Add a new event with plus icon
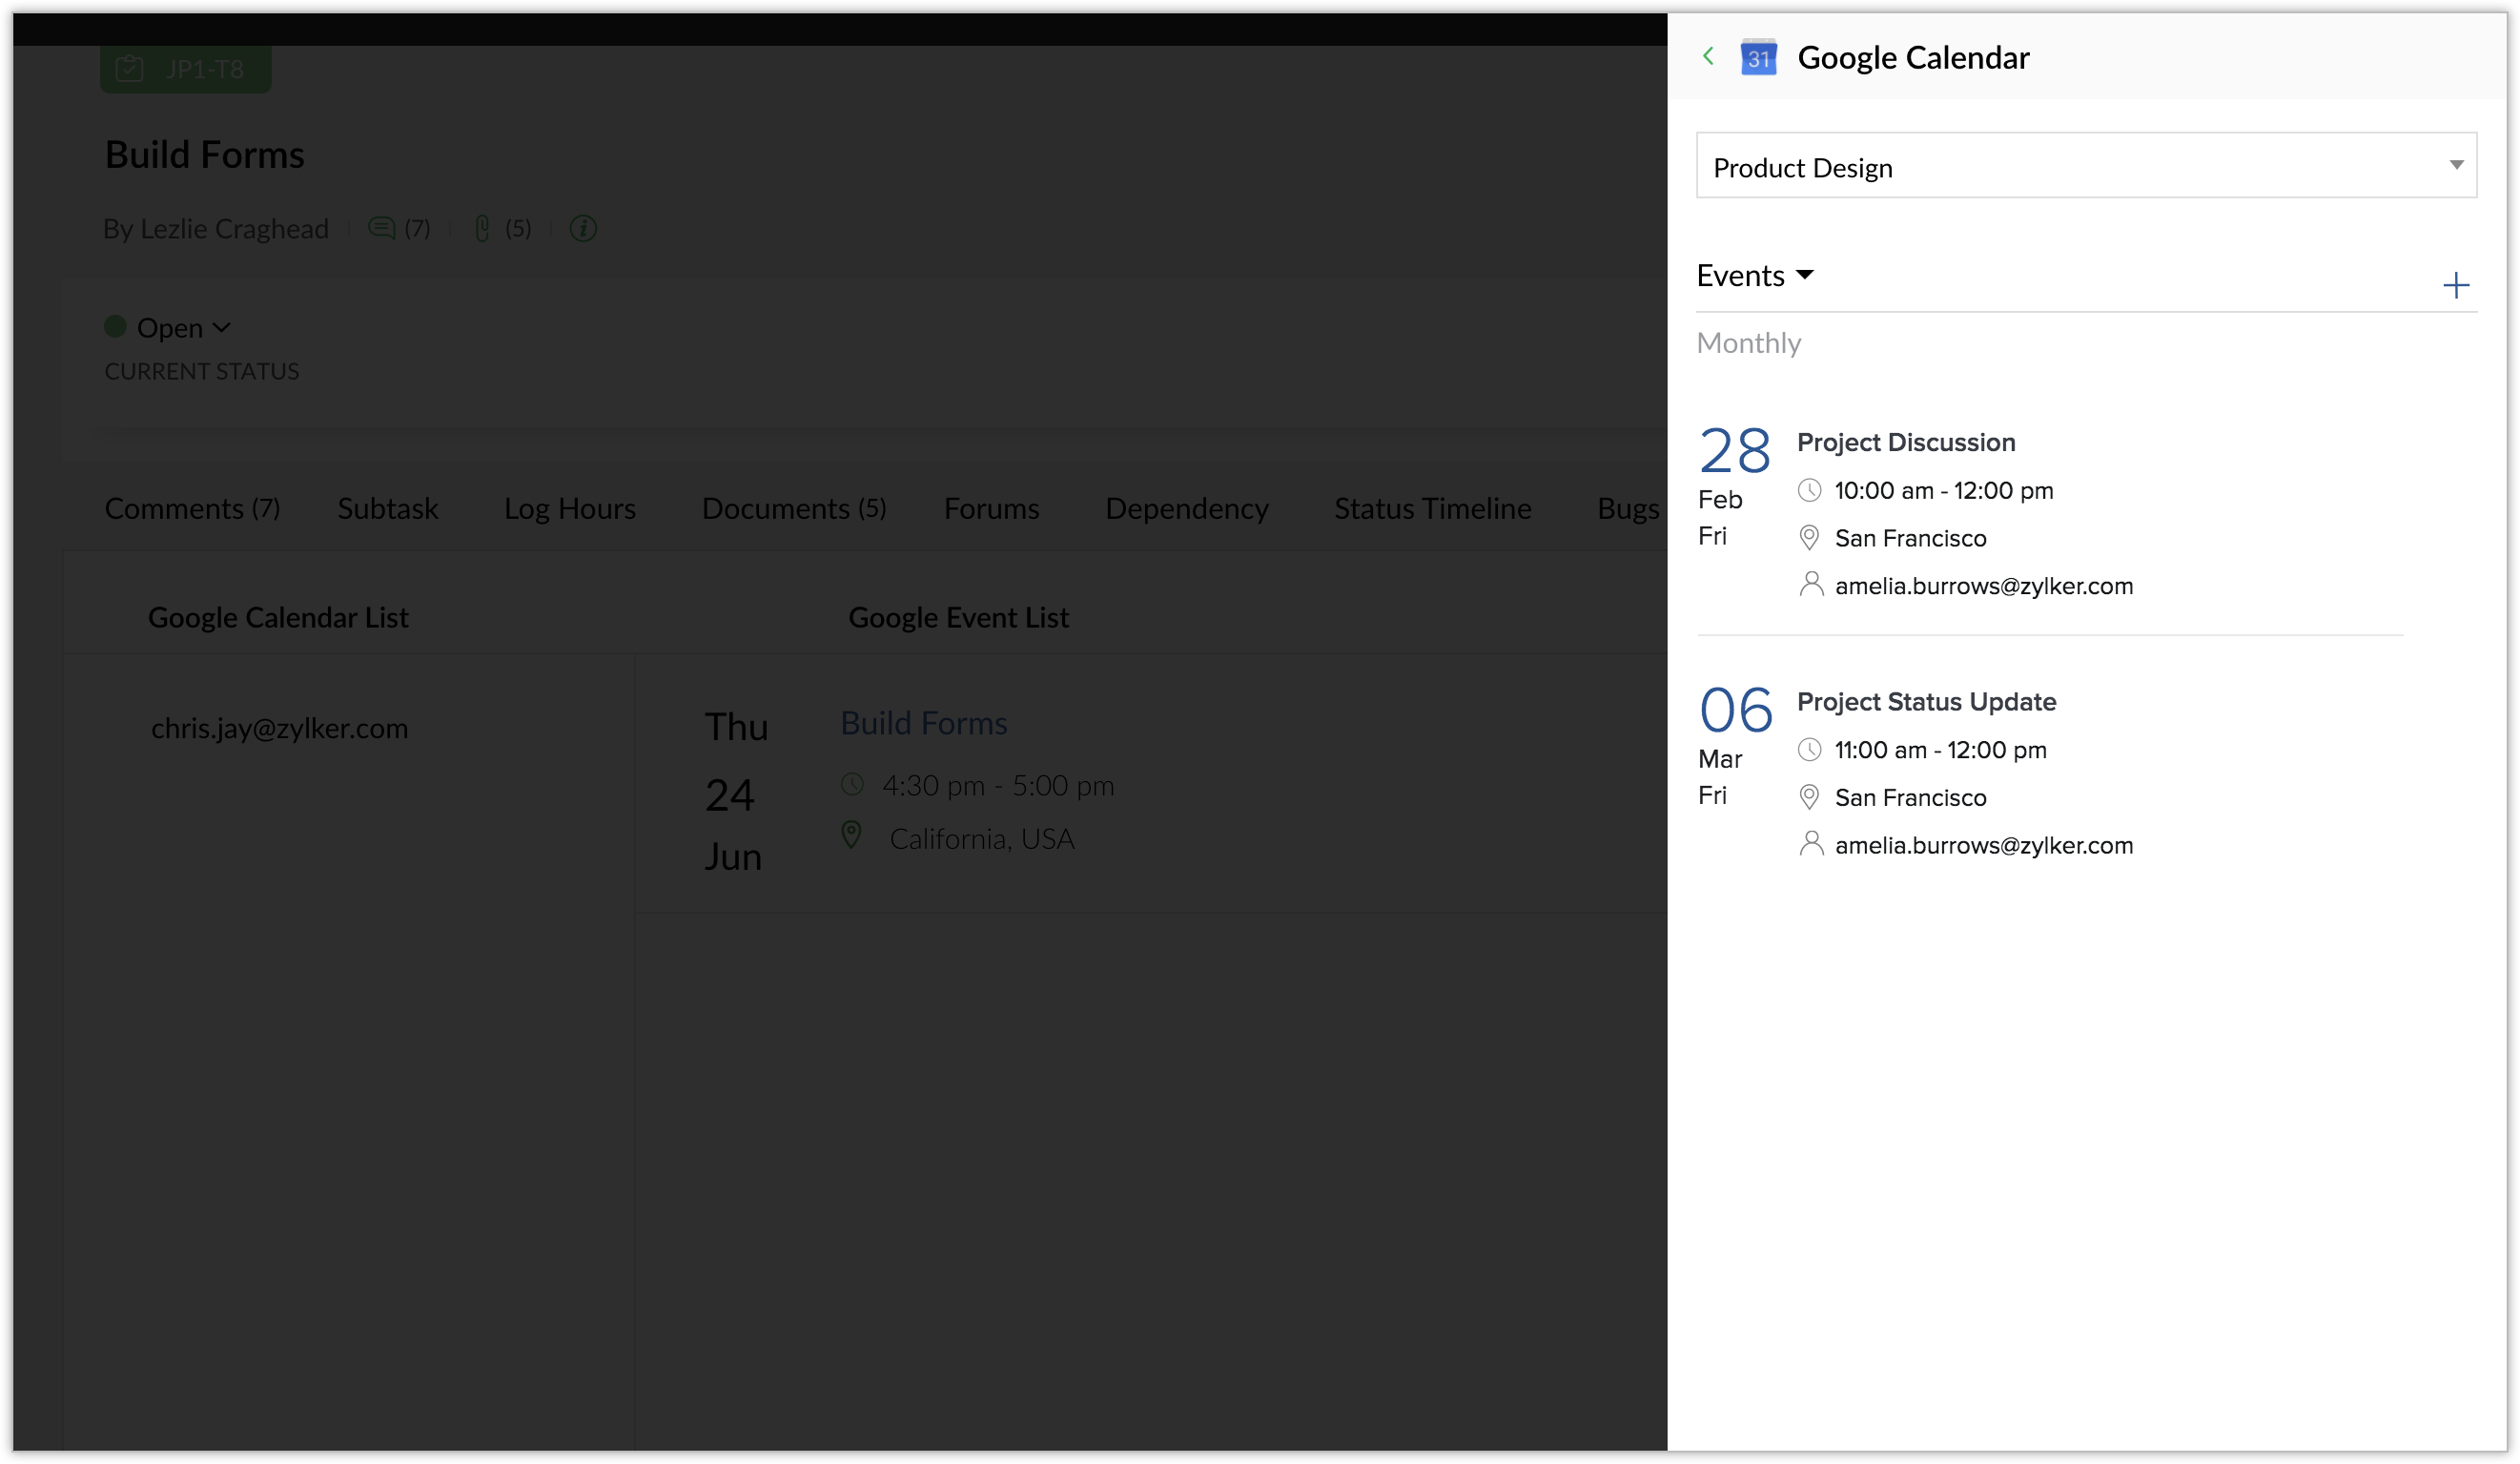 click(2455, 286)
